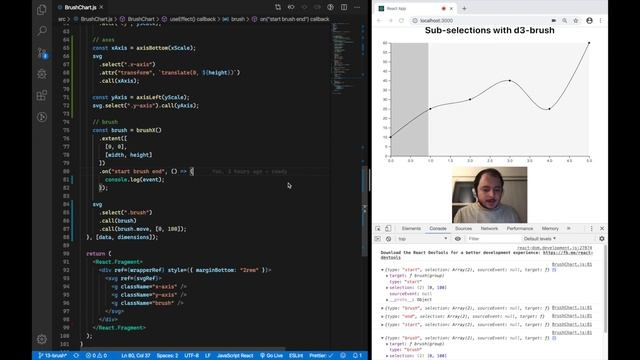This screenshot has width=640, height=360.
Task: Click the feedback smiley in status bar
Action: [x=343, y=356]
